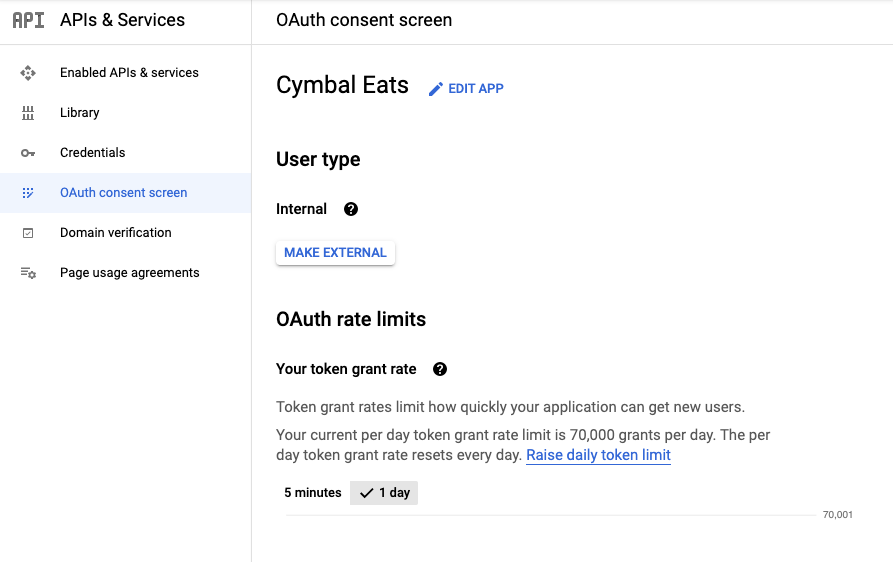Click the Enabled APIs & services icon
Image resolution: width=893 pixels, height=562 pixels.
(x=28, y=73)
